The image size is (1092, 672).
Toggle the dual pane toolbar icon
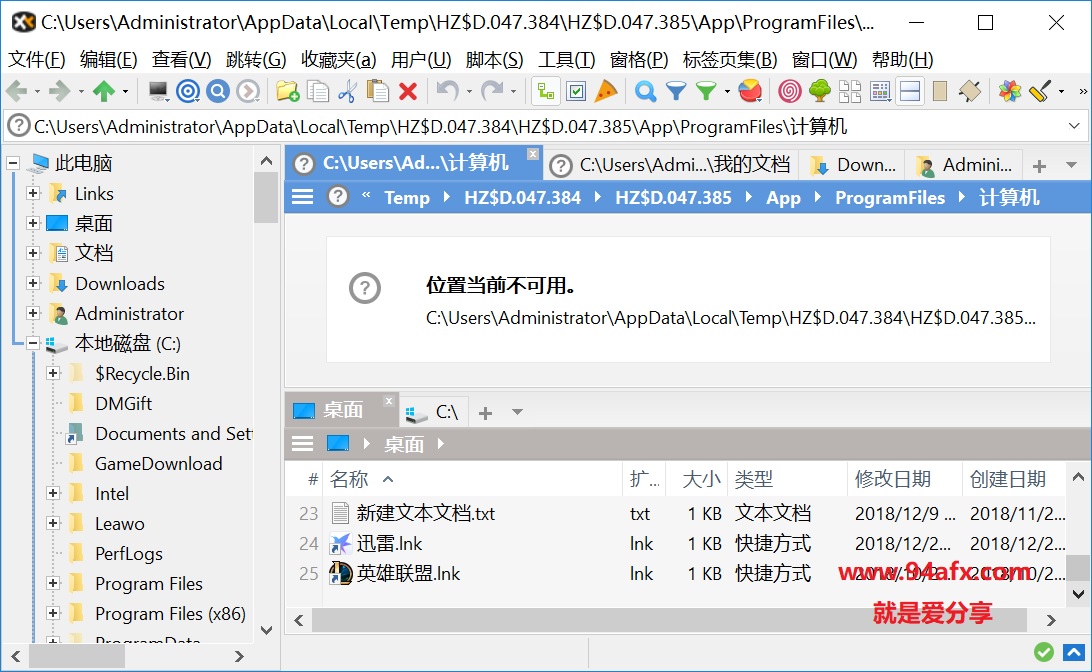[910, 91]
